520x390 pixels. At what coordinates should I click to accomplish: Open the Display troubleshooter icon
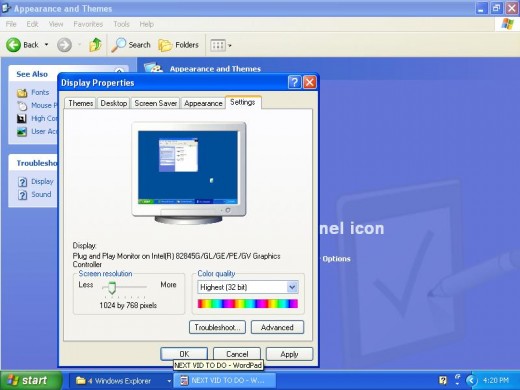pos(22,182)
